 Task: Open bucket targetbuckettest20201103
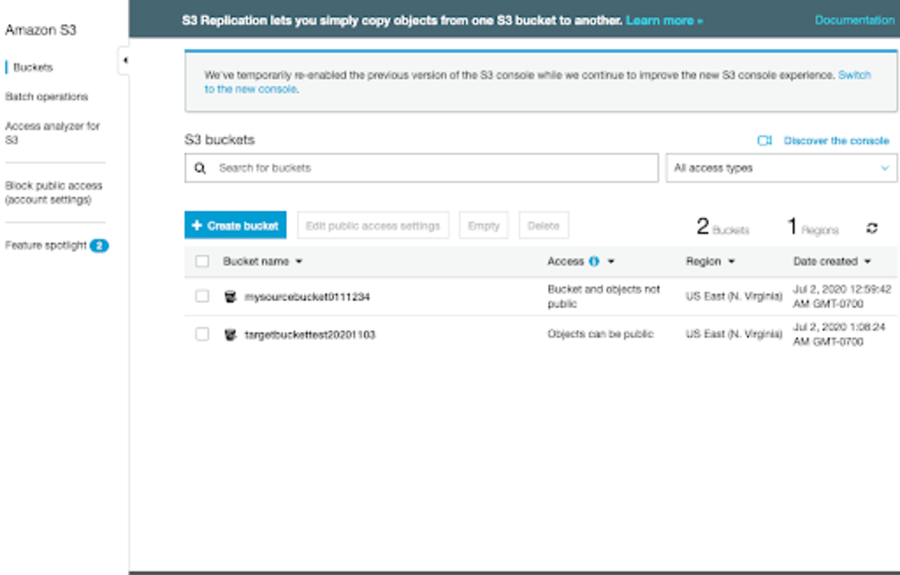click(x=310, y=335)
